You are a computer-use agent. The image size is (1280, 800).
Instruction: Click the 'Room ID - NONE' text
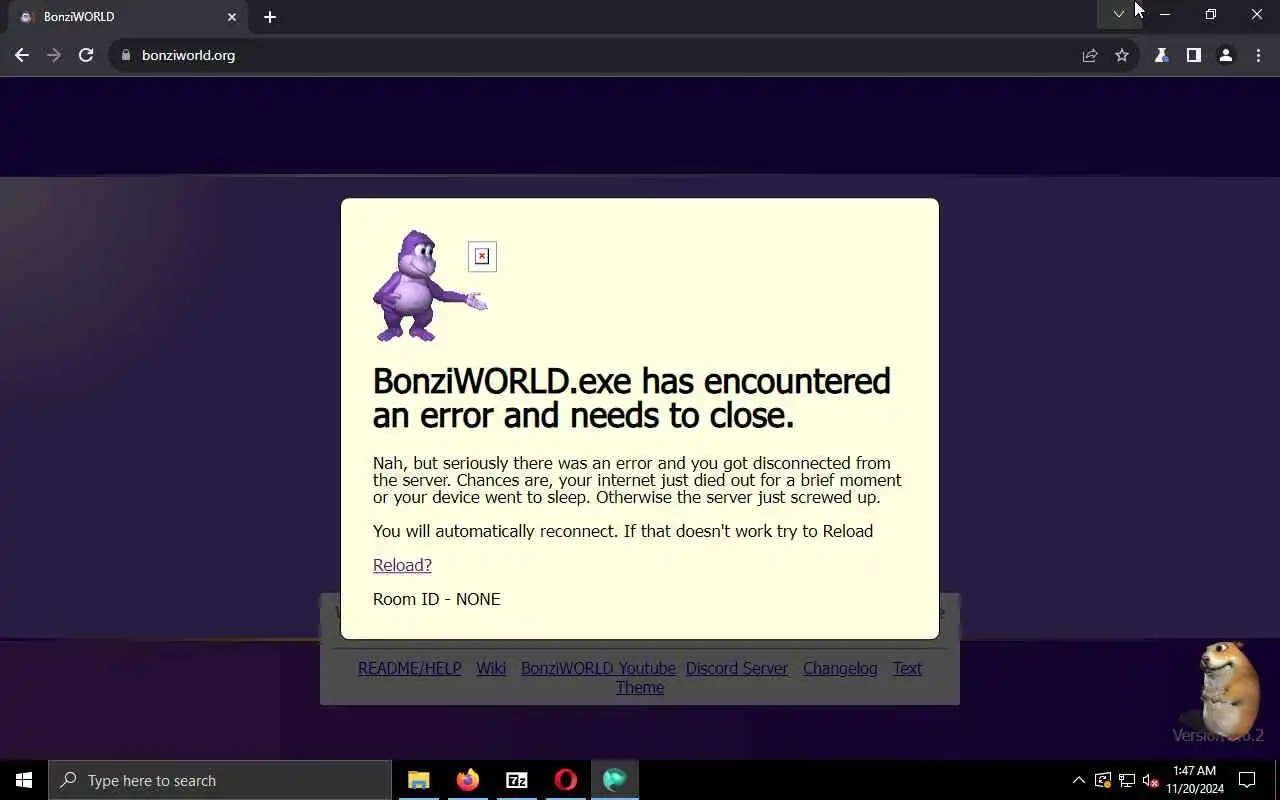[437, 599]
